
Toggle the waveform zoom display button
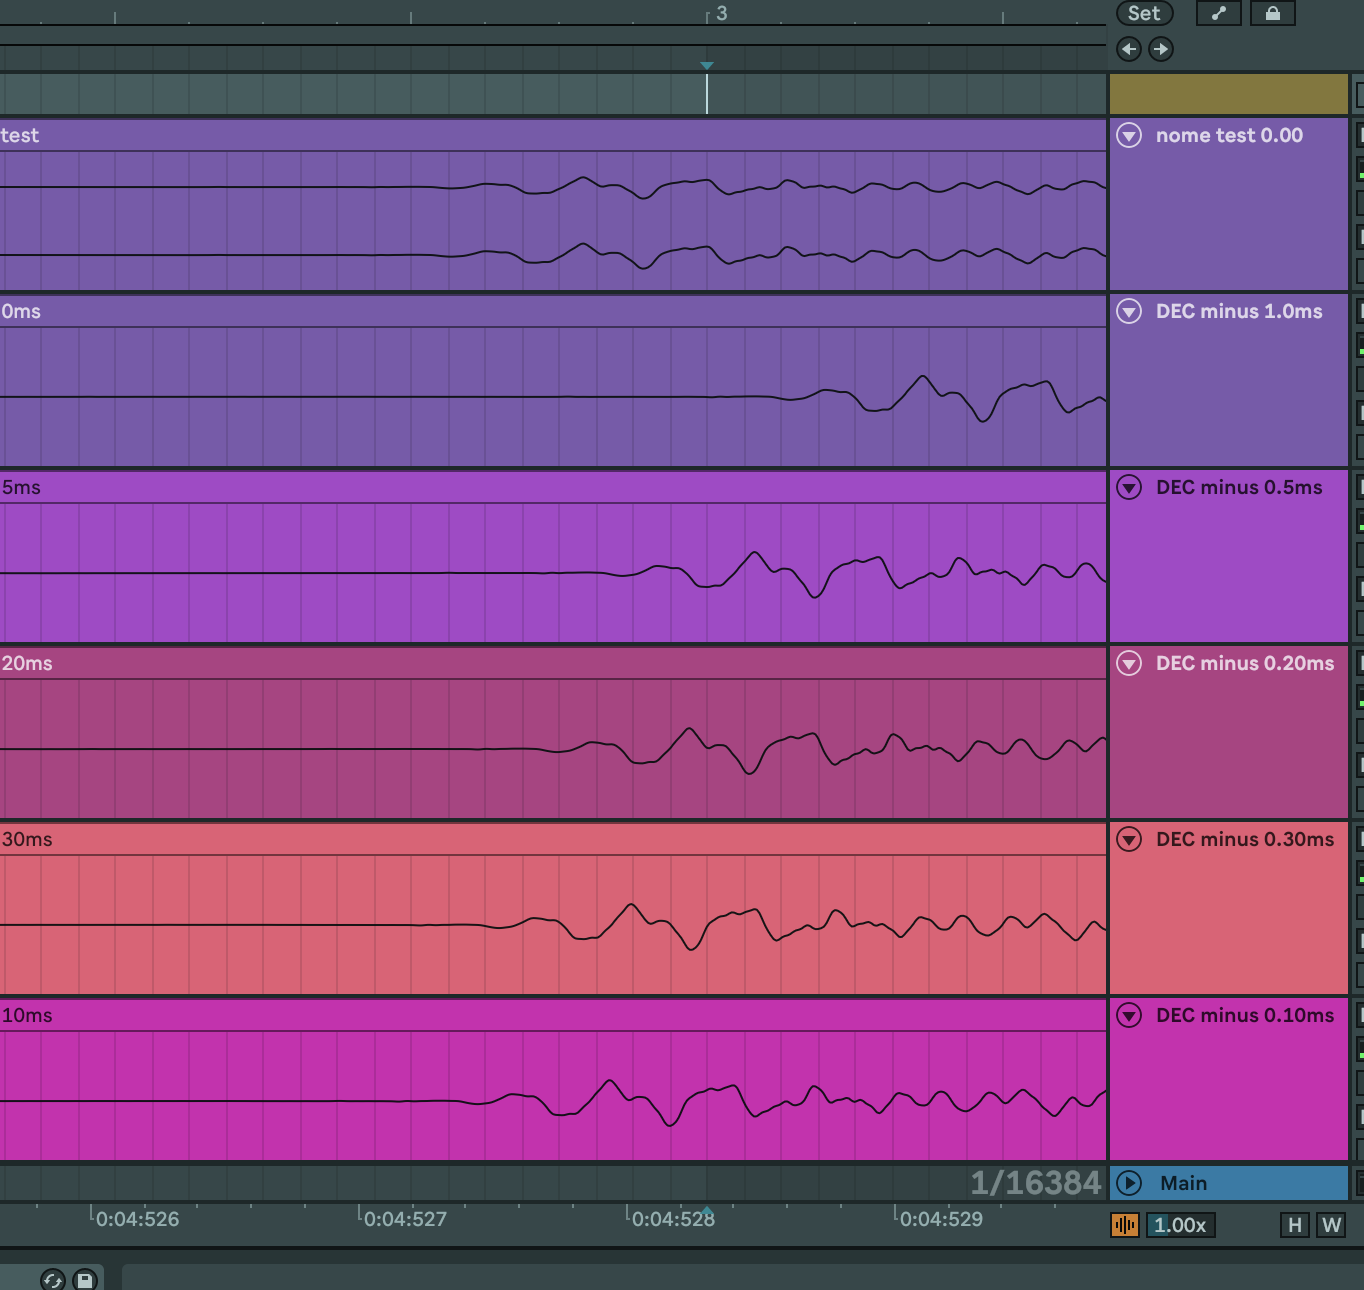tap(1125, 1225)
